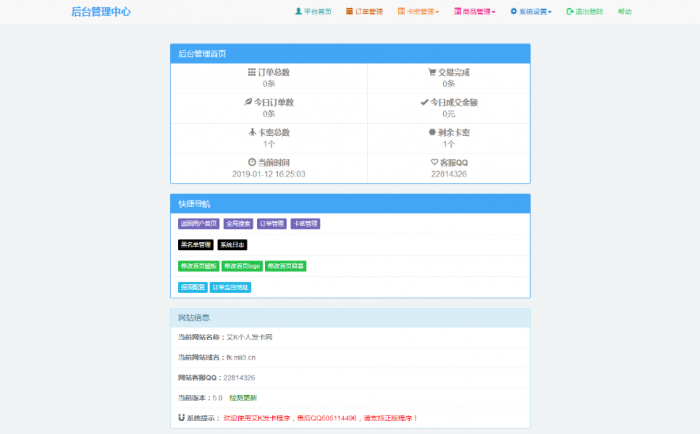The height and width of the screenshot is (434, 700).
Task: Open the 帮助 menu item
Action: 625,12
